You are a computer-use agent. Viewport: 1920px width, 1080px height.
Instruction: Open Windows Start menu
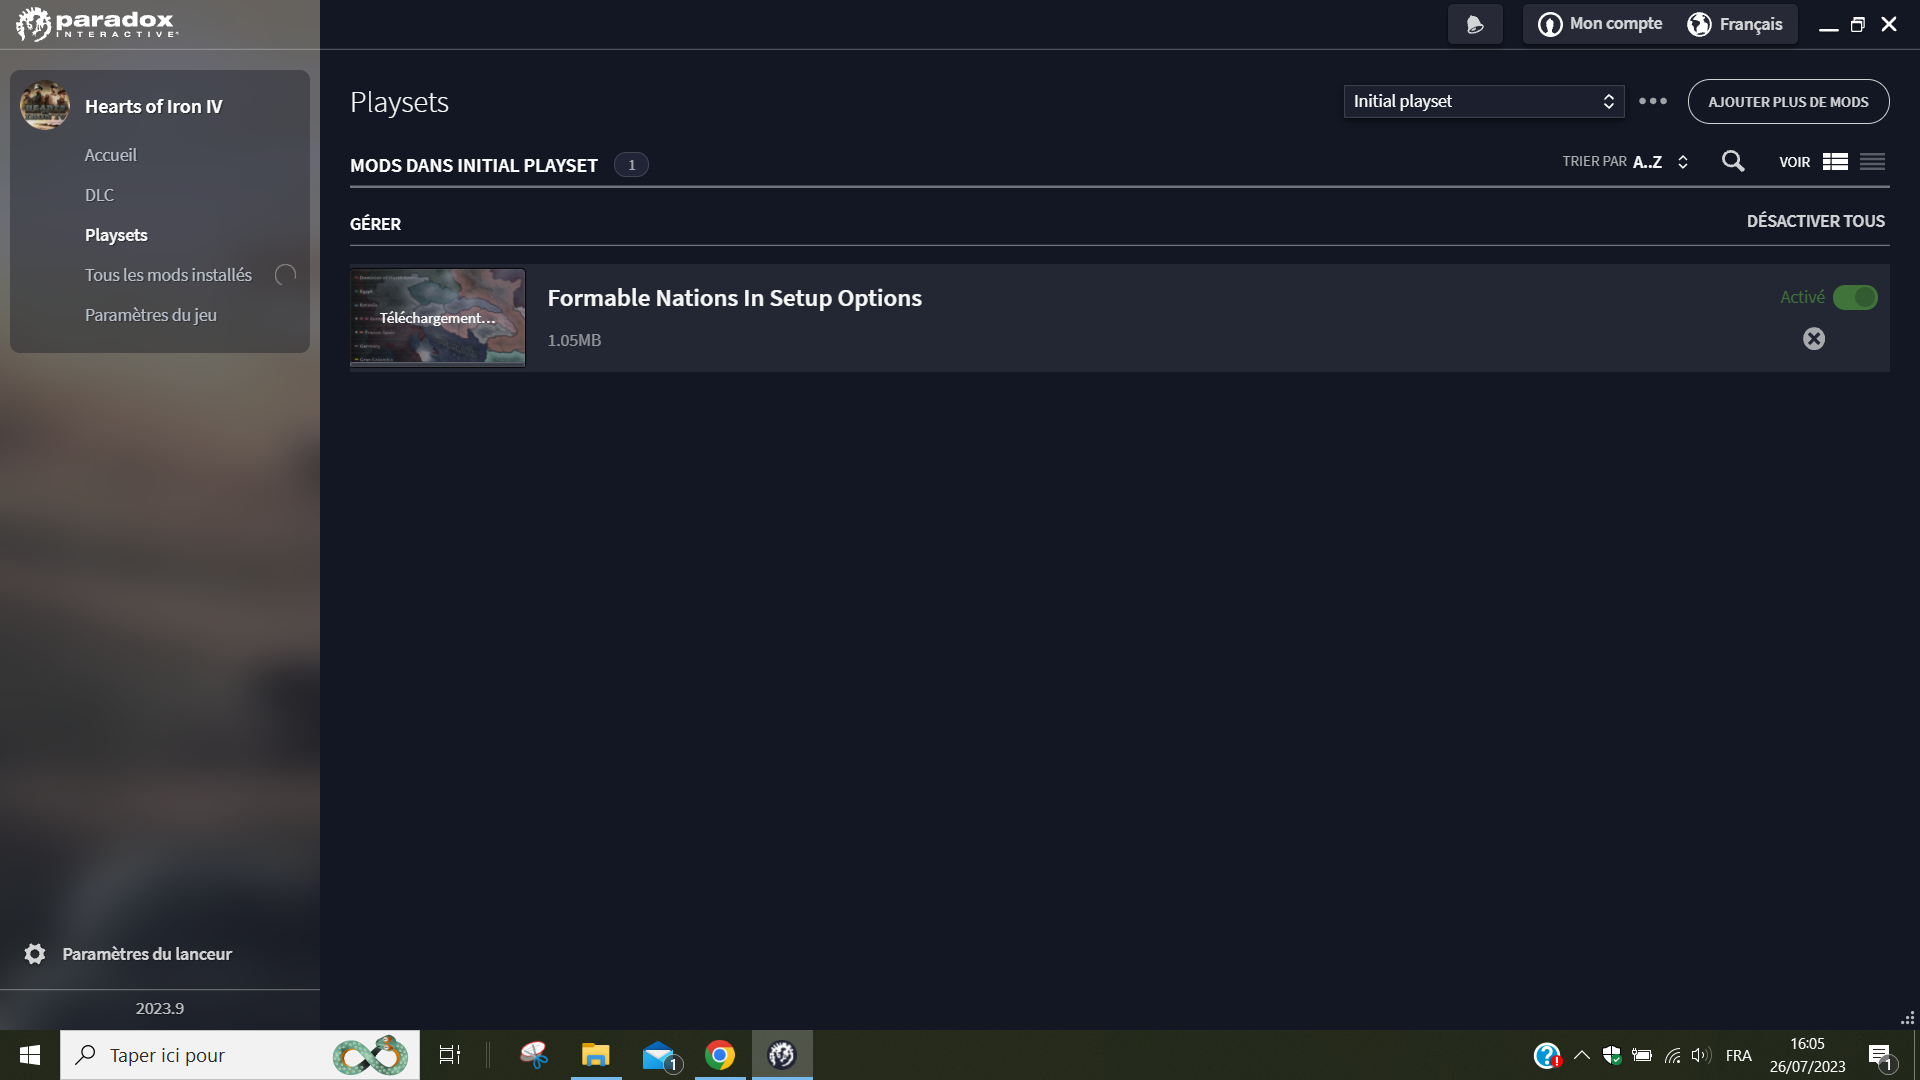29,1055
